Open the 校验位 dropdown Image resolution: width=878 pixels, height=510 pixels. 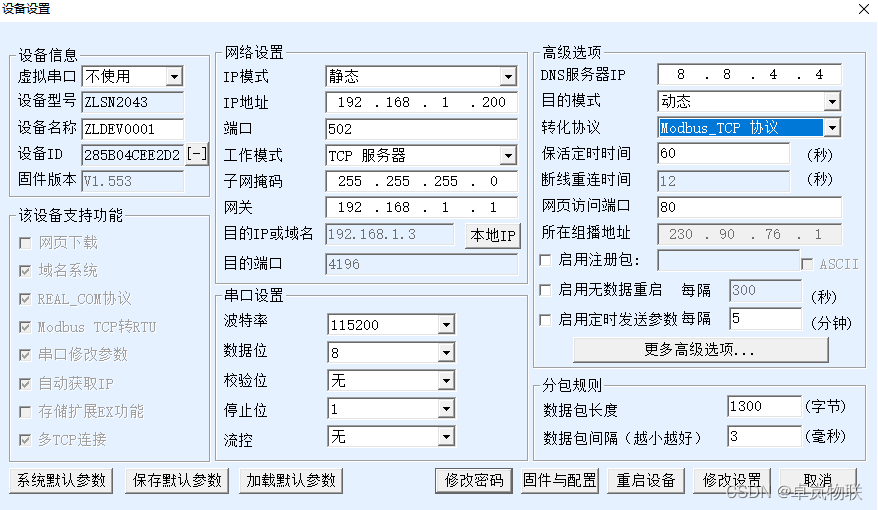446,381
